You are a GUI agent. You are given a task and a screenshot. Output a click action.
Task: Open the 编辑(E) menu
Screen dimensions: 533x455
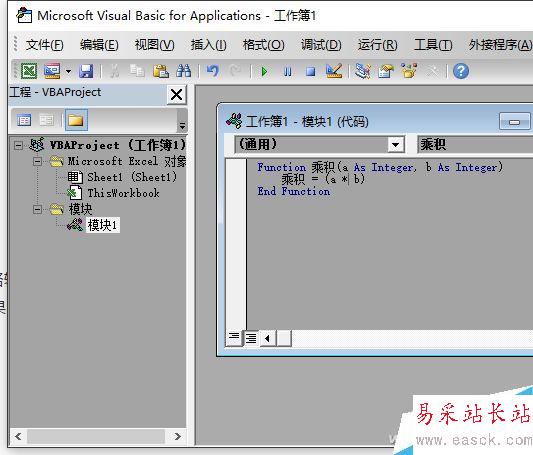point(99,45)
